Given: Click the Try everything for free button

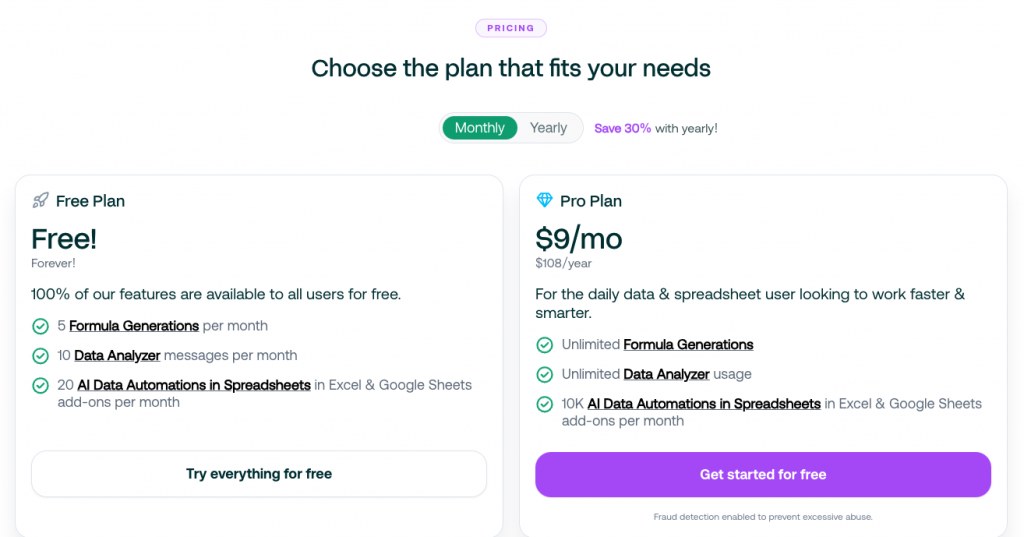Looking at the screenshot, I should pos(259,474).
